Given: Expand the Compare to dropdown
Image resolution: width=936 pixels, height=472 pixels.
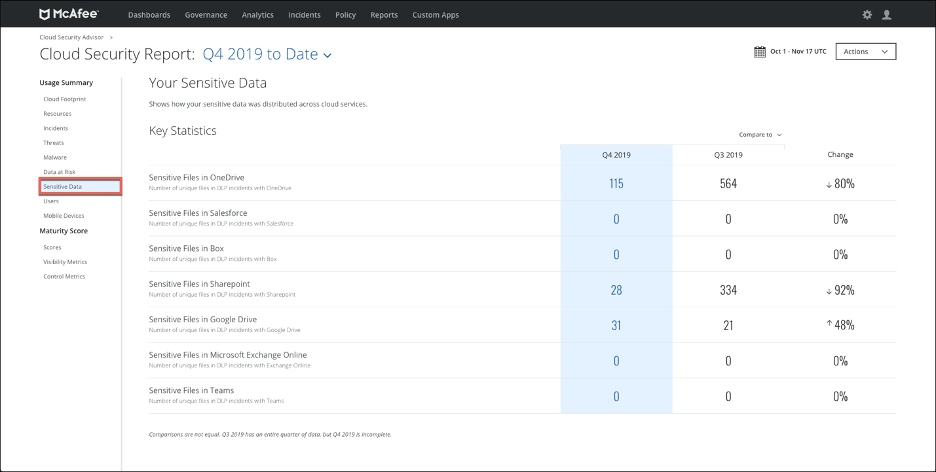Looking at the screenshot, I should (760, 135).
